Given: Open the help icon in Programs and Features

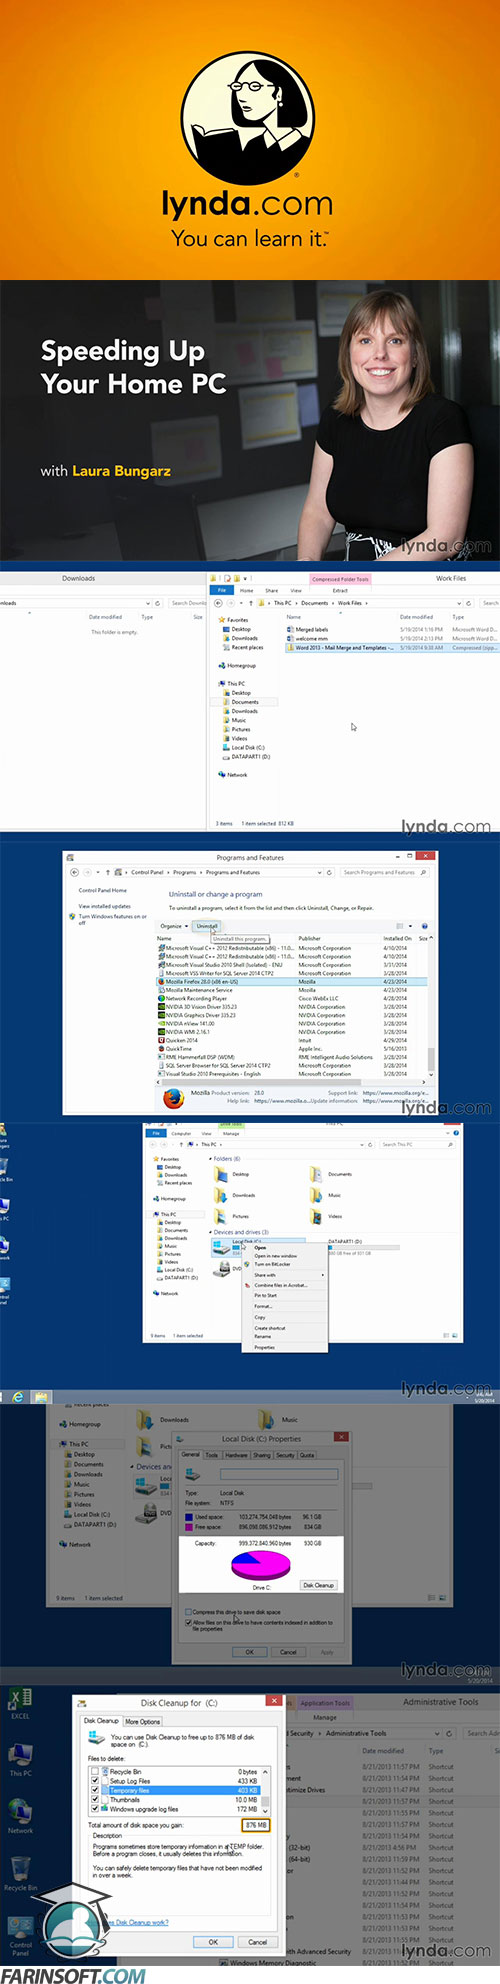Looking at the screenshot, I should pos(425,926).
